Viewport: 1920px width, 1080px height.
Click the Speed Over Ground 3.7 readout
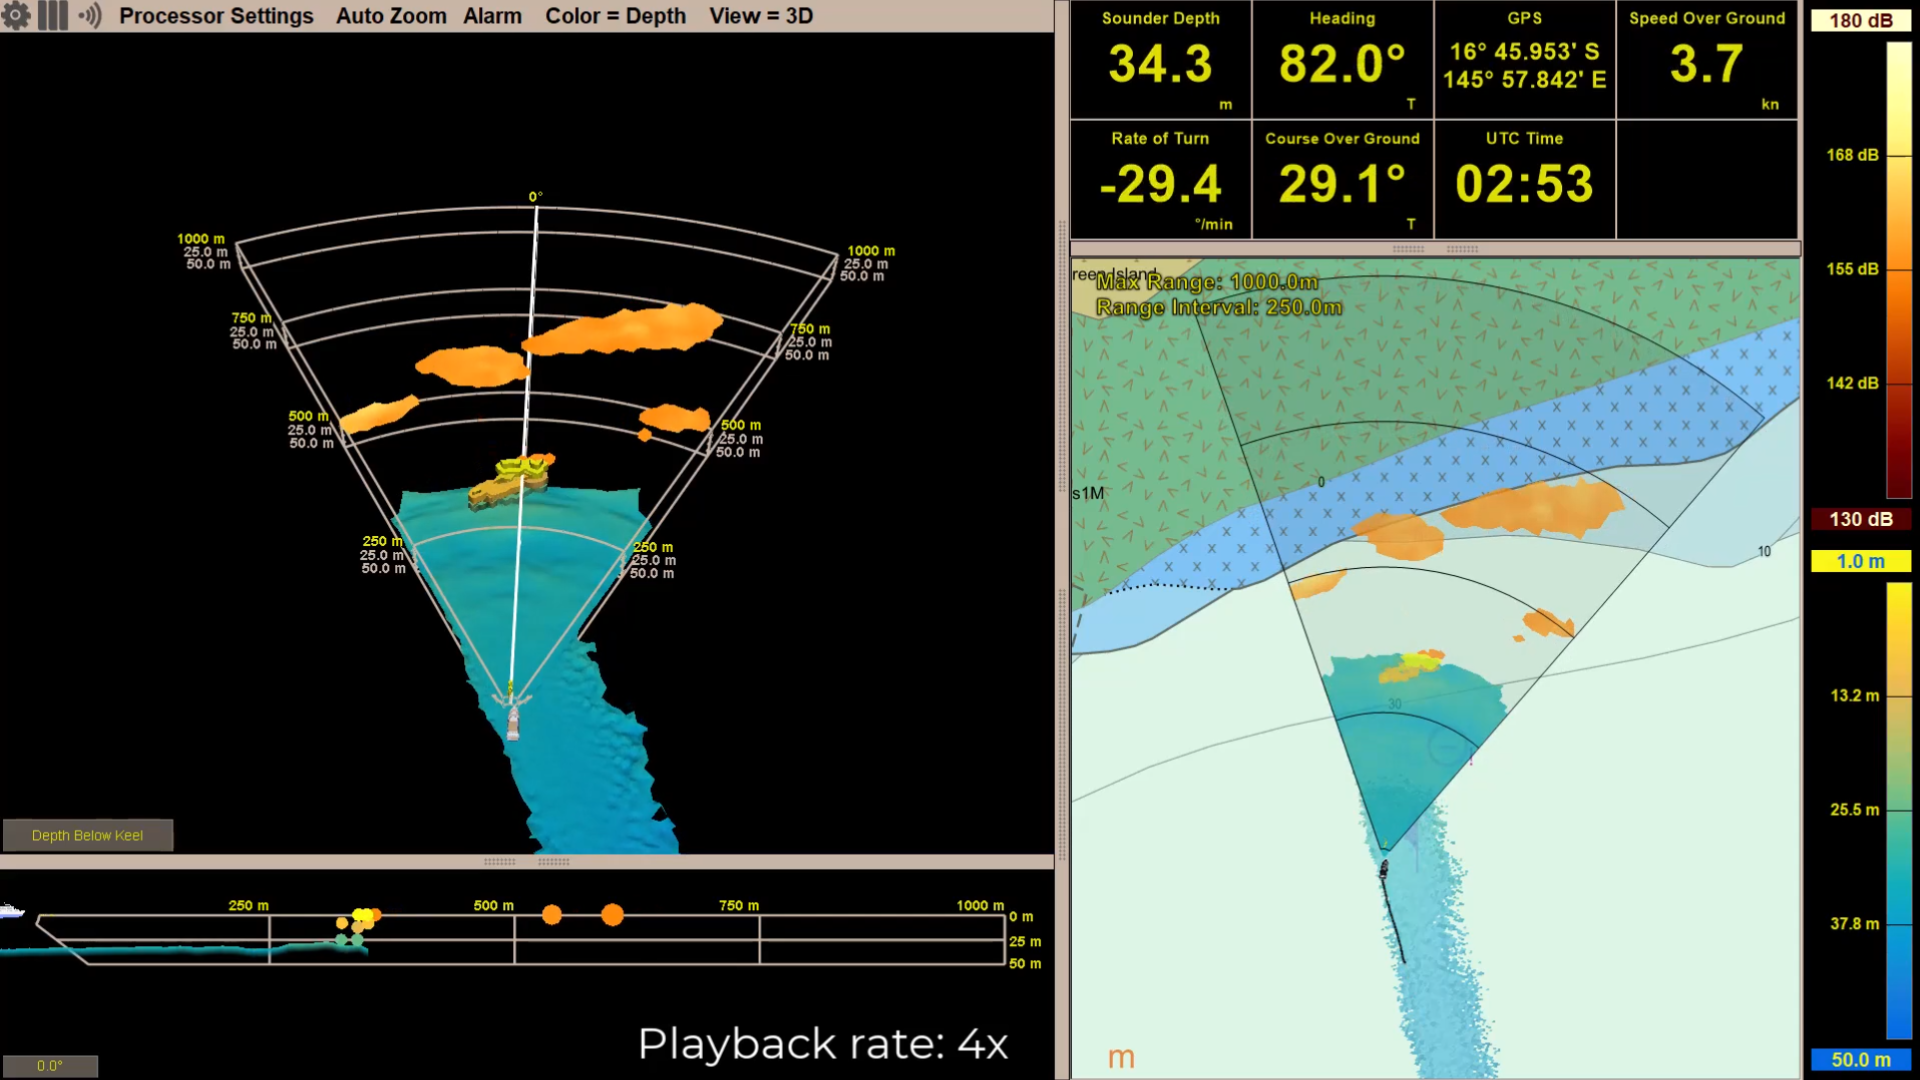click(x=1706, y=61)
